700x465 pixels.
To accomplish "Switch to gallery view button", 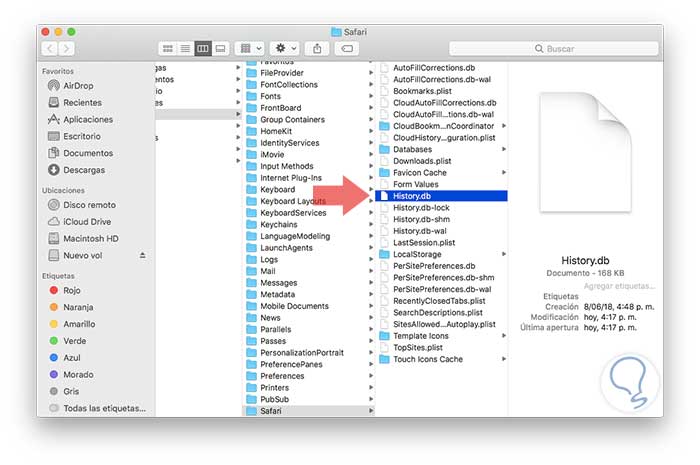I will tap(221, 49).
